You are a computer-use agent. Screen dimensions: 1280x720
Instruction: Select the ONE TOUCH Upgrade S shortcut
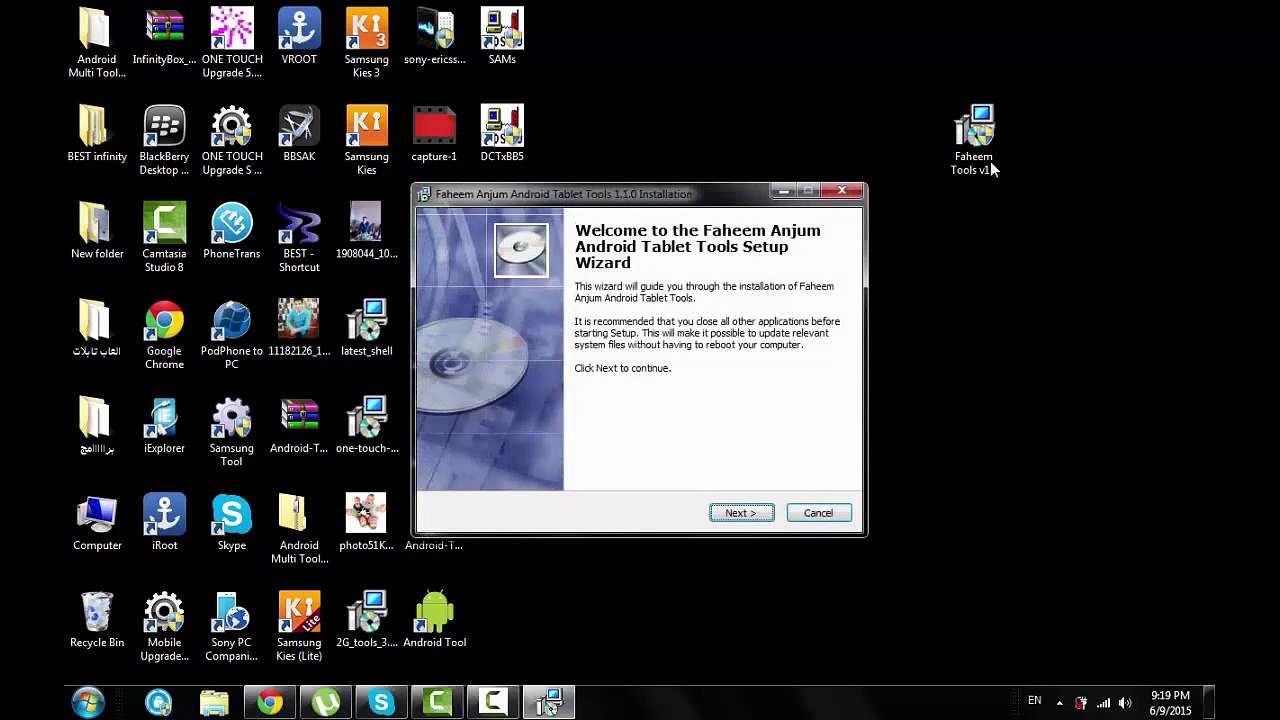pyautogui.click(x=232, y=140)
